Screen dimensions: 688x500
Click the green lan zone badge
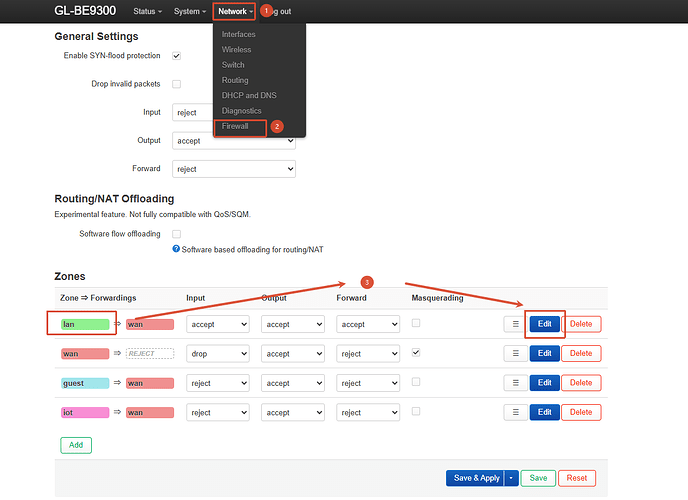(x=85, y=324)
